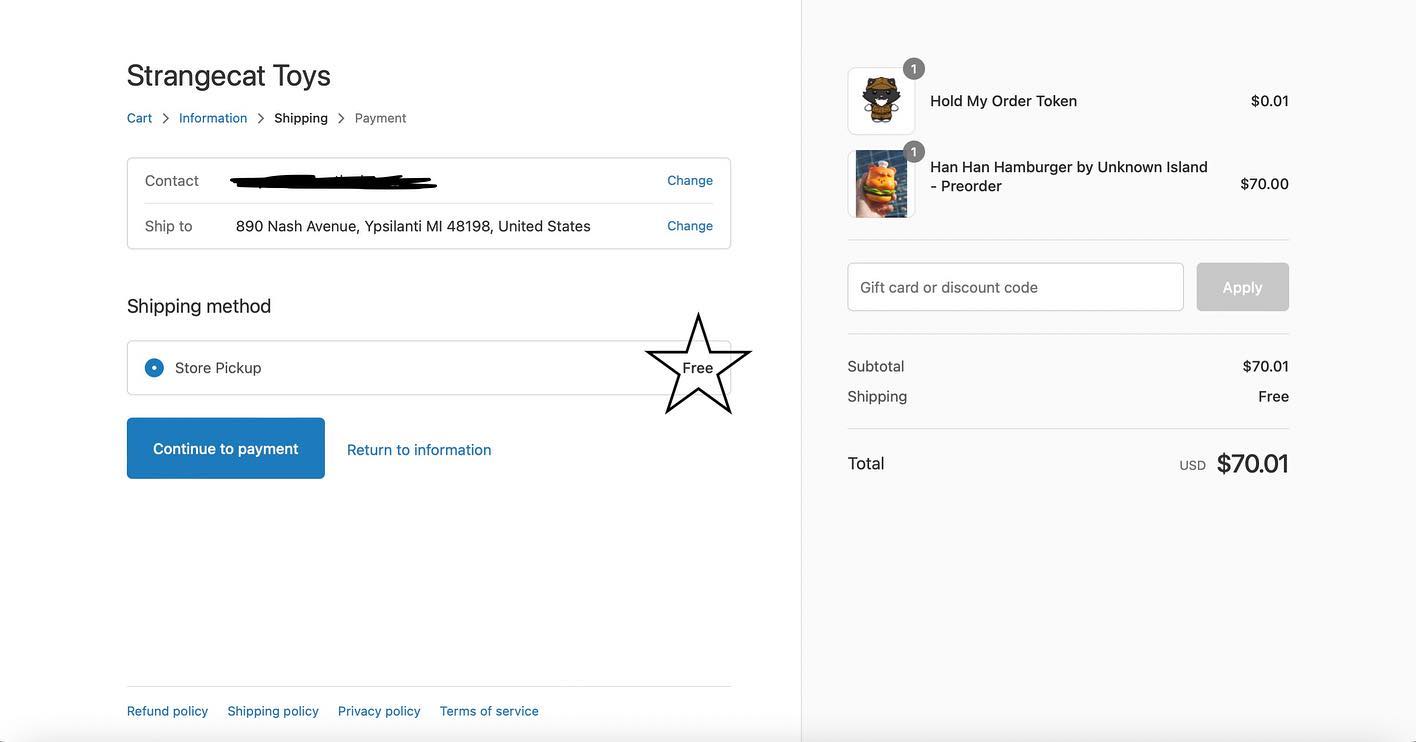This screenshot has height=742, width=1416.
Task: Click the Shipping method heading
Action: 199,306
